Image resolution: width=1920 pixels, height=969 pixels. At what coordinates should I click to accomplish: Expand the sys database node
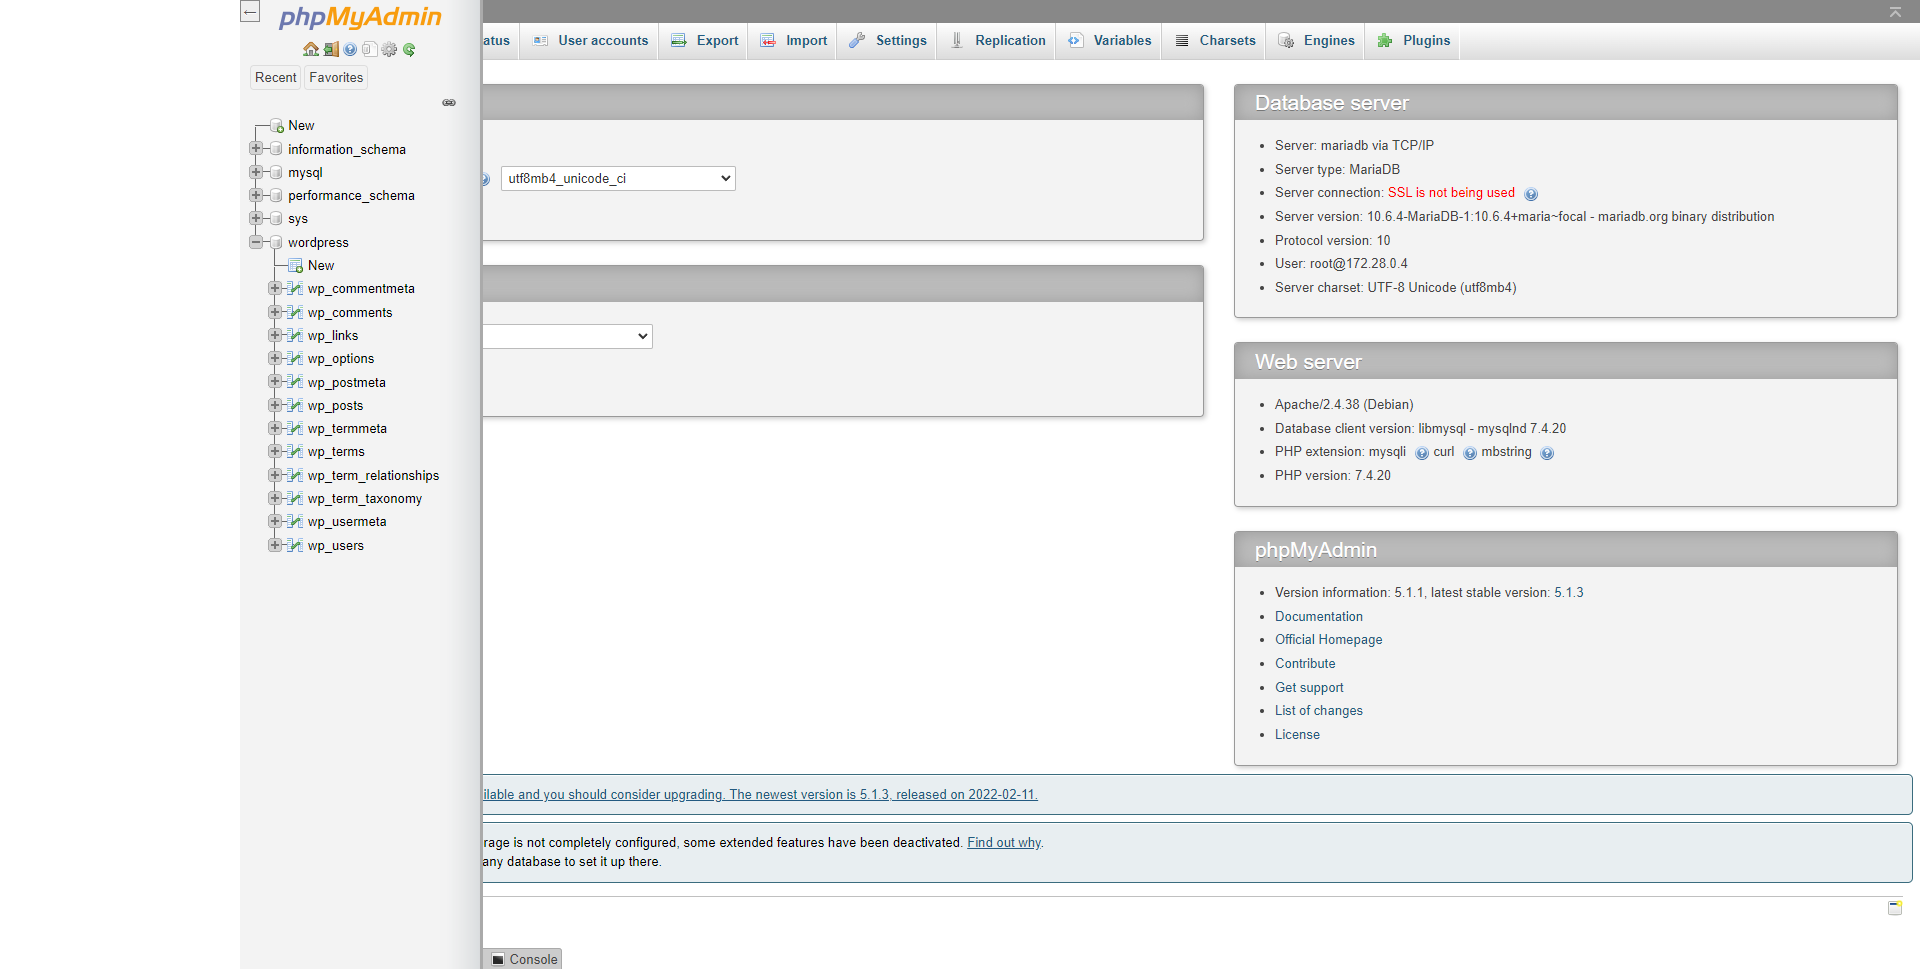pyautogui.click(x=256, y=217)
